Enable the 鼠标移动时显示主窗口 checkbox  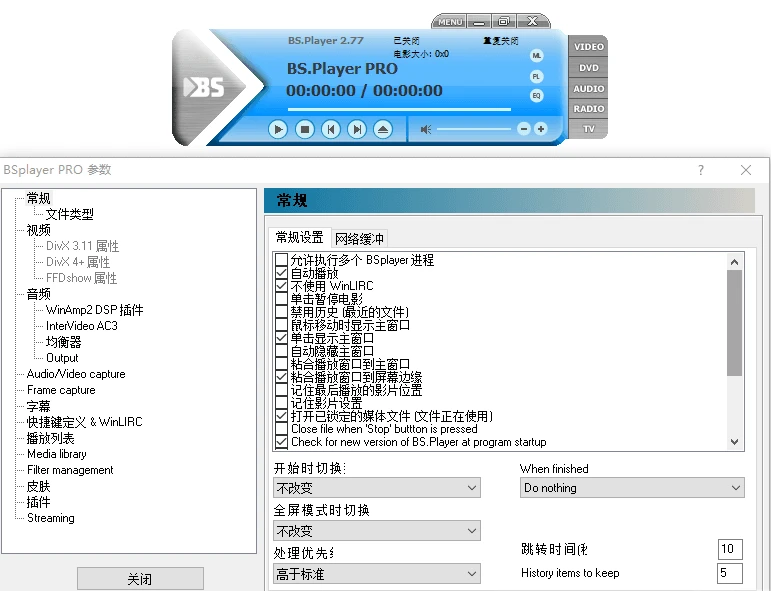point(281,325)
